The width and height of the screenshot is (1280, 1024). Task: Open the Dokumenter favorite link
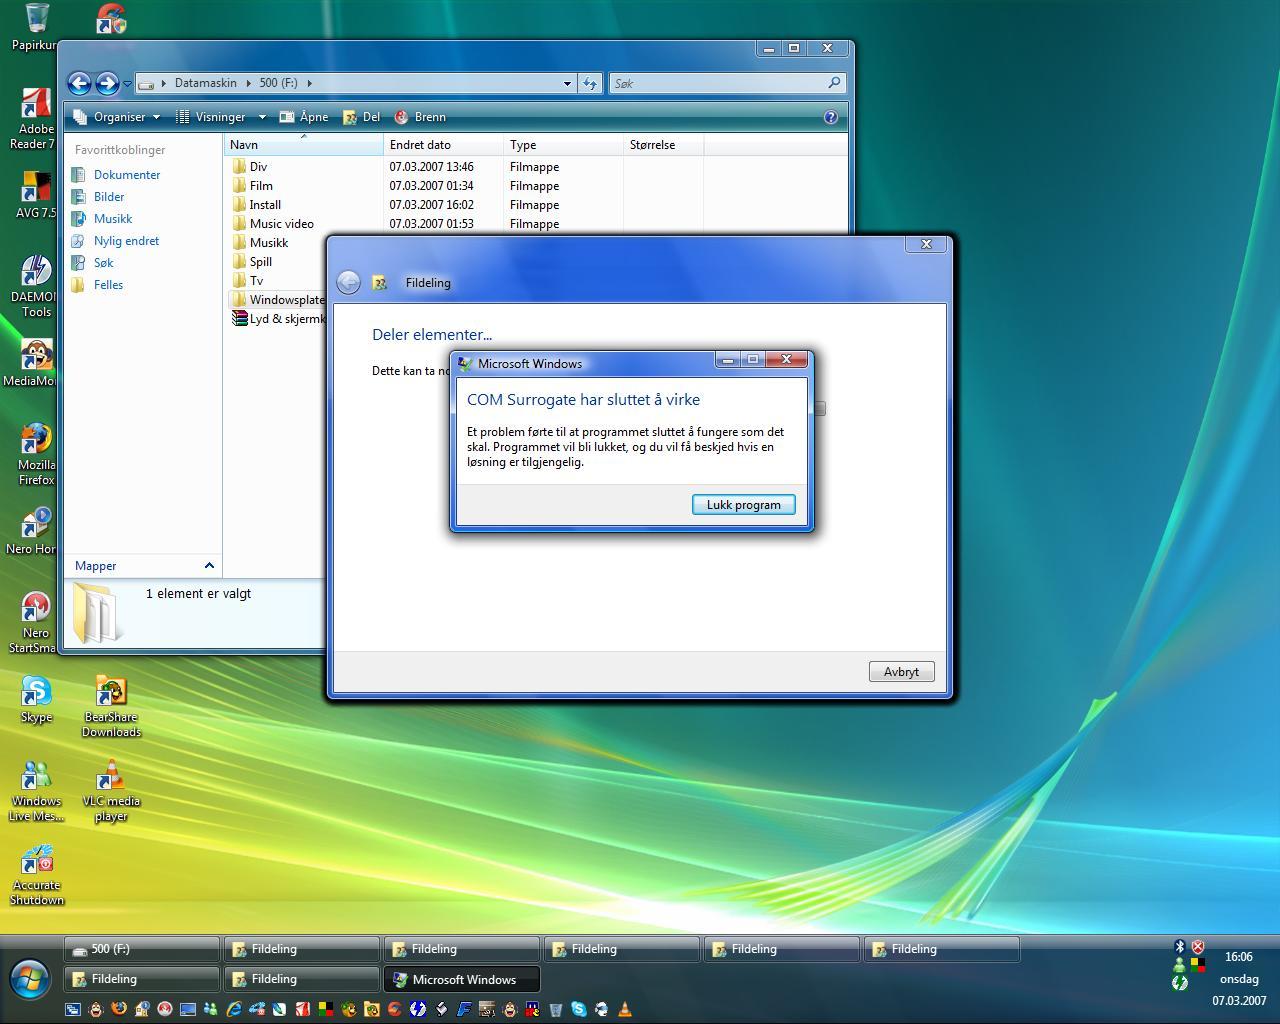[x=127, y=175]
